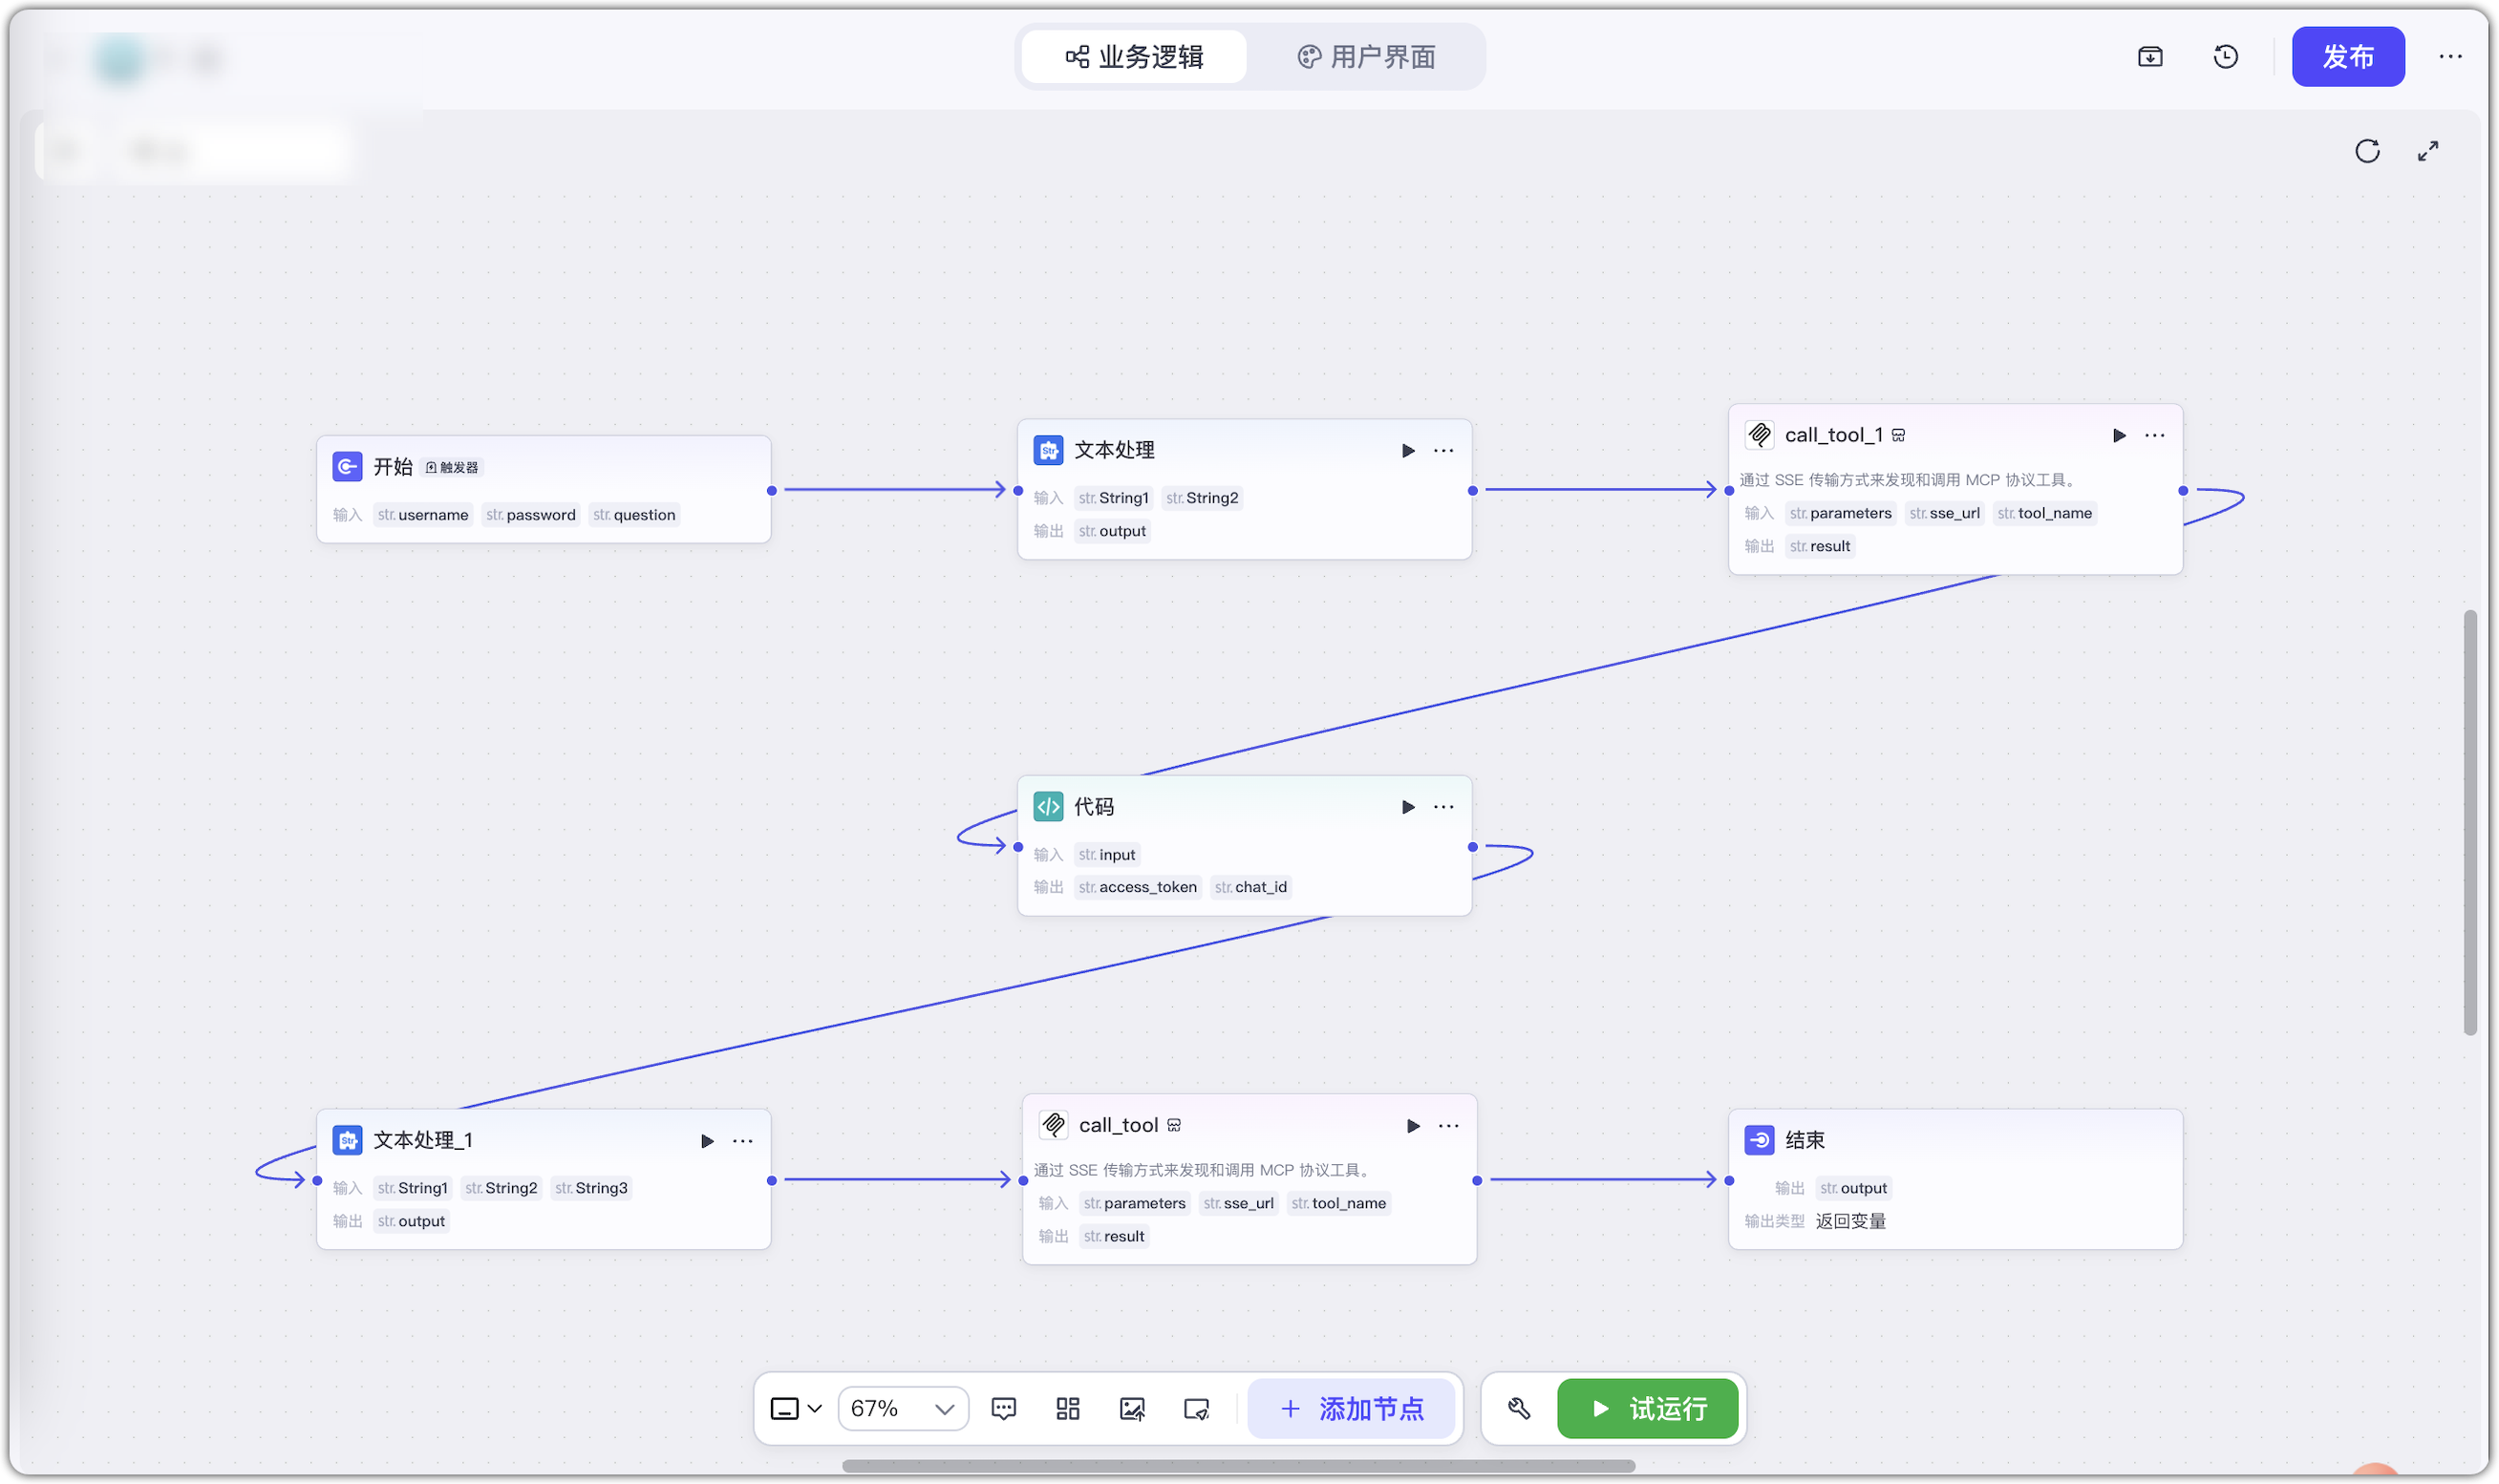Open the zoom level dropdown showing 67%
Screen dimensions: 2499x1484
pos(901,1408)
